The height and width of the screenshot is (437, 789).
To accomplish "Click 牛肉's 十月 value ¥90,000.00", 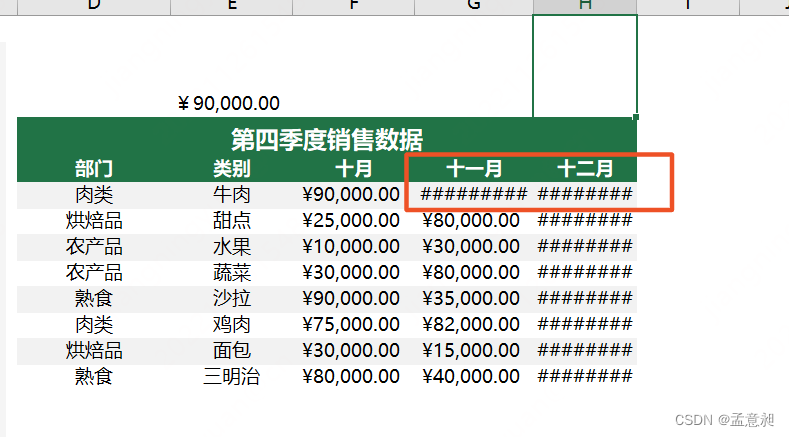I will [351, 195].
